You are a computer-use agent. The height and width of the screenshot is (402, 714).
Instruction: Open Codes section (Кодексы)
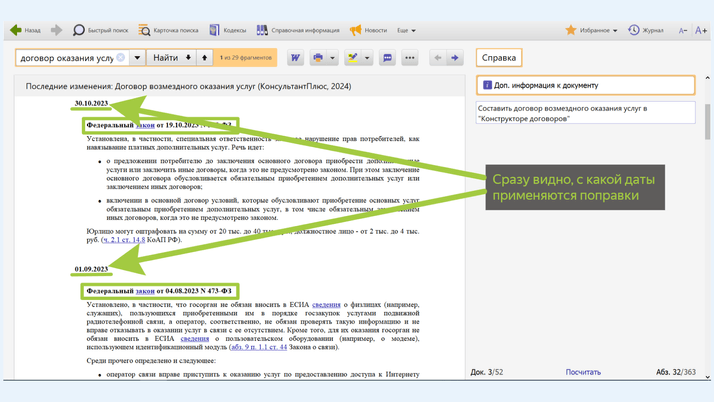point(227,31)
